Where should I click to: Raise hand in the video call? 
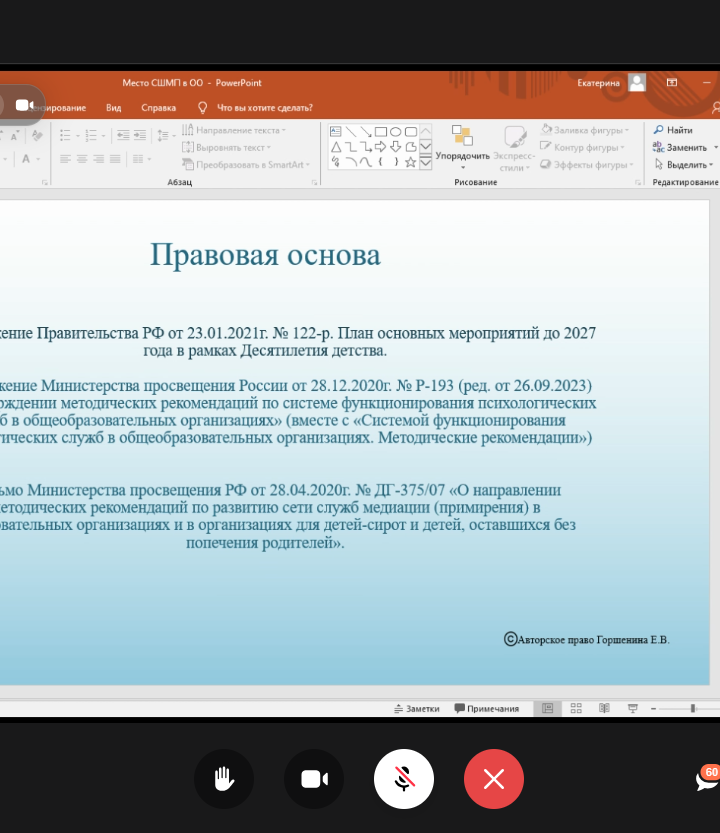tap(224, 779)
